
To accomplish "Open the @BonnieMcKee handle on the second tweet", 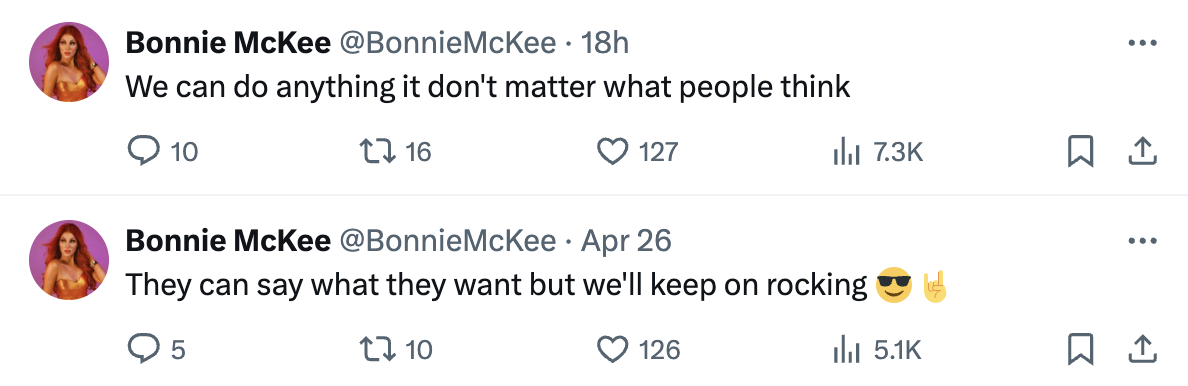I will 447,241.
